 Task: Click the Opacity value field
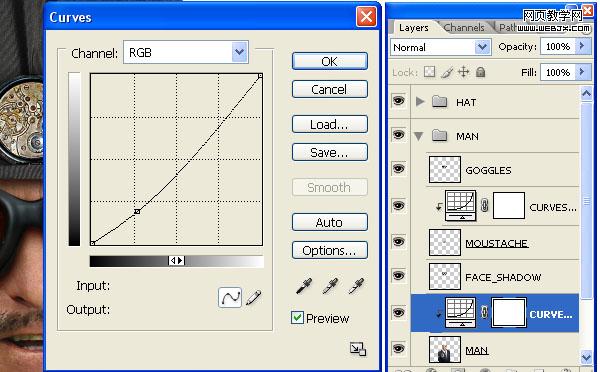coord(558,46)
